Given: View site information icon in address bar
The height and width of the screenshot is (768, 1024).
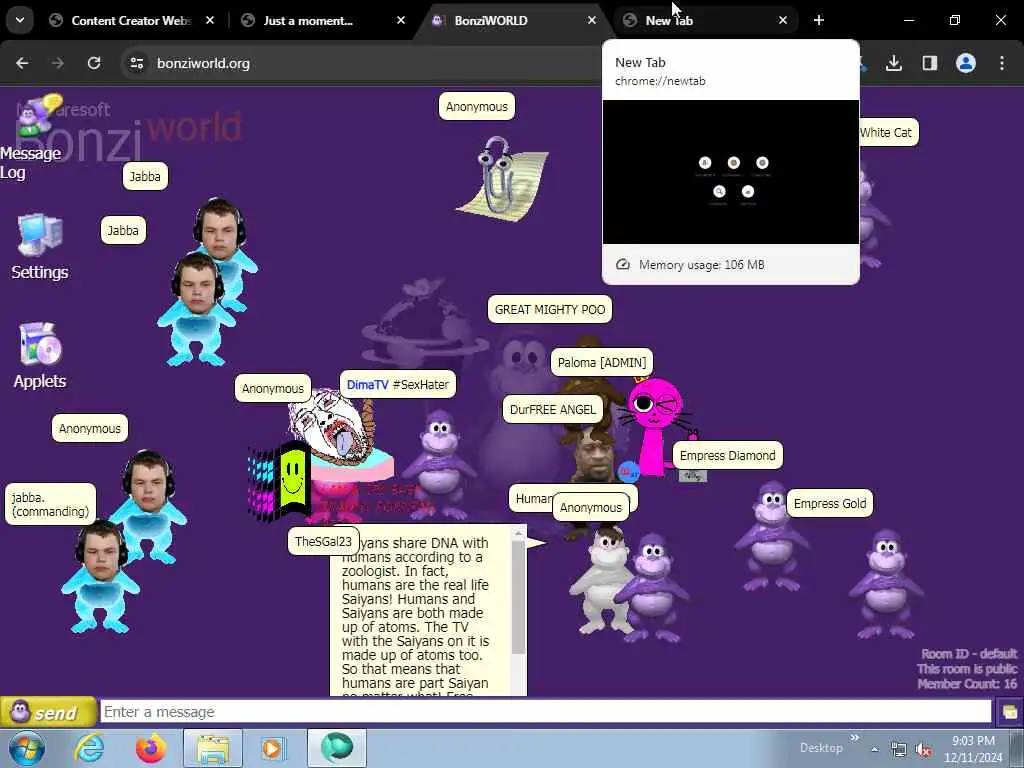Looking at the screenshot, I should [136, 63].
